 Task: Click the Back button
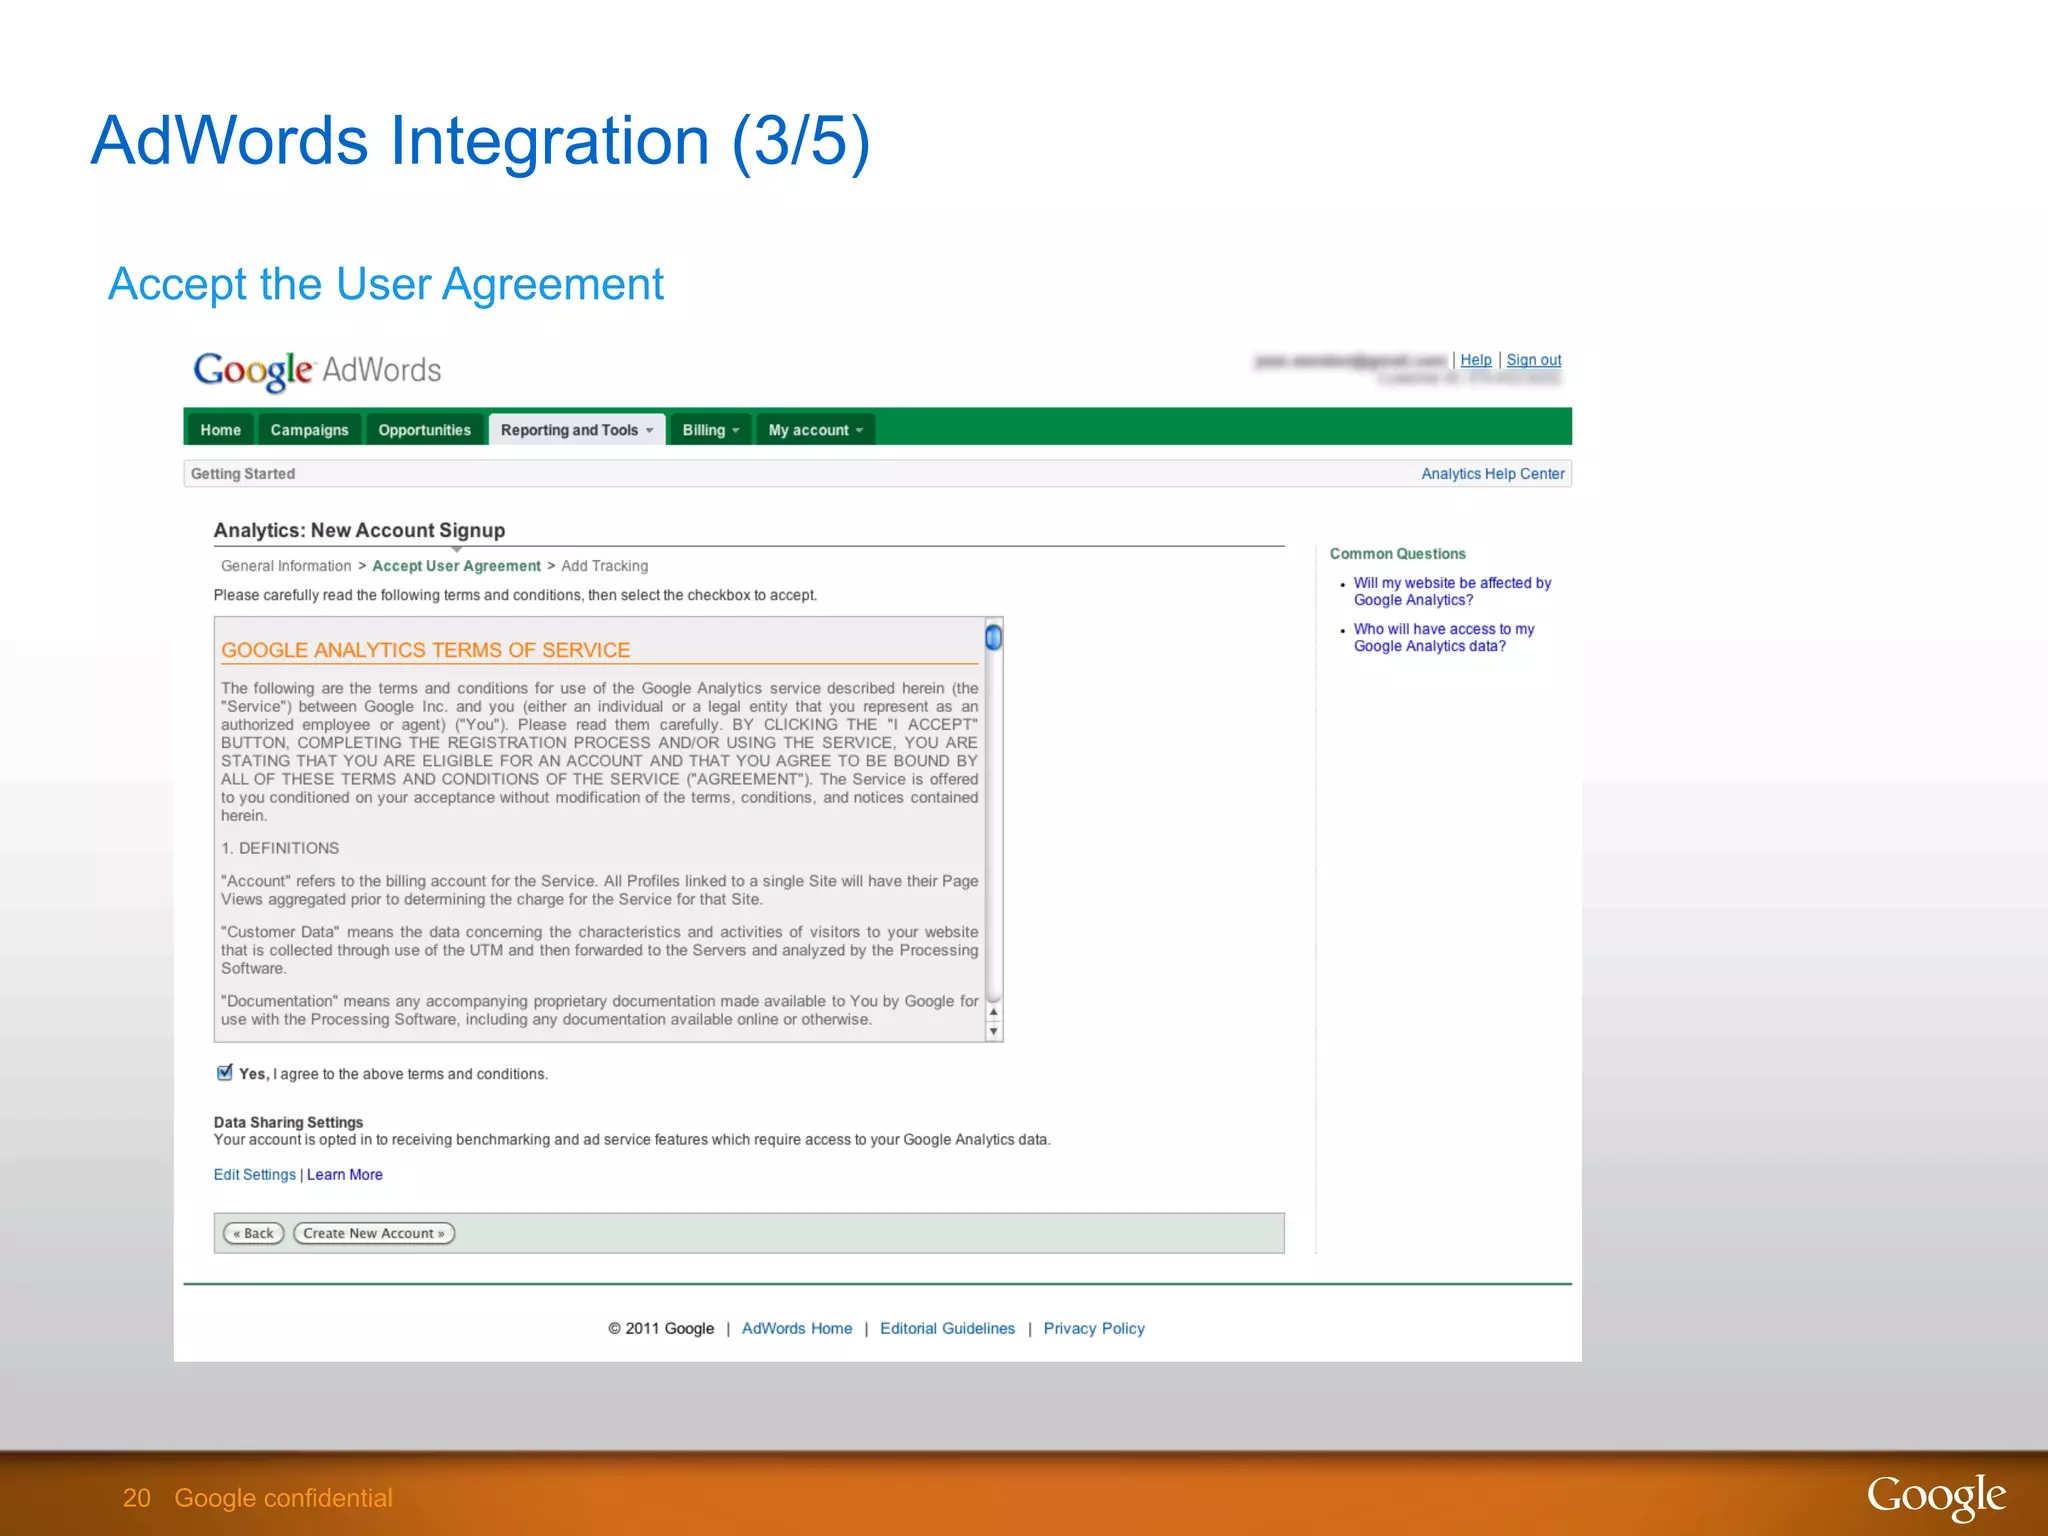pyautogui.click(x=254, y=1234)
